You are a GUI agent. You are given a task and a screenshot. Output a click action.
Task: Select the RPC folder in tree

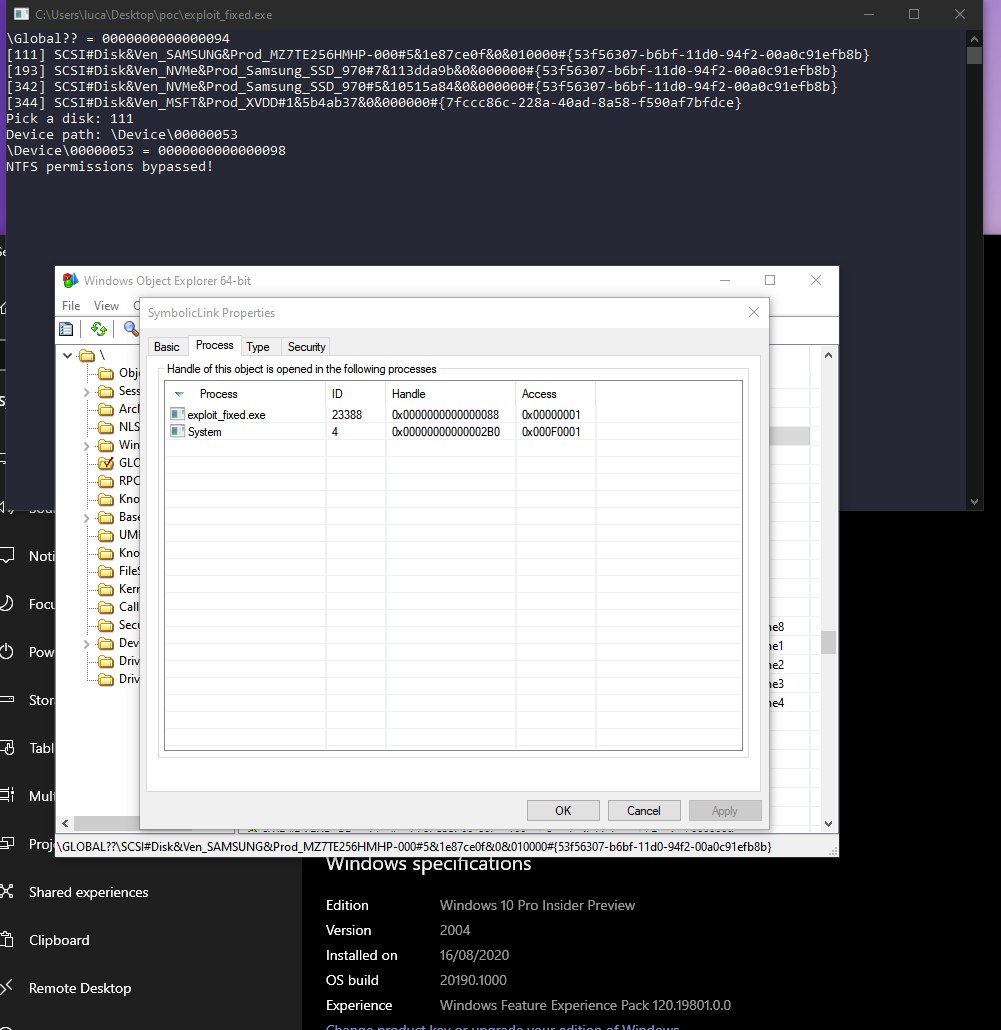(x=118, y=481)
